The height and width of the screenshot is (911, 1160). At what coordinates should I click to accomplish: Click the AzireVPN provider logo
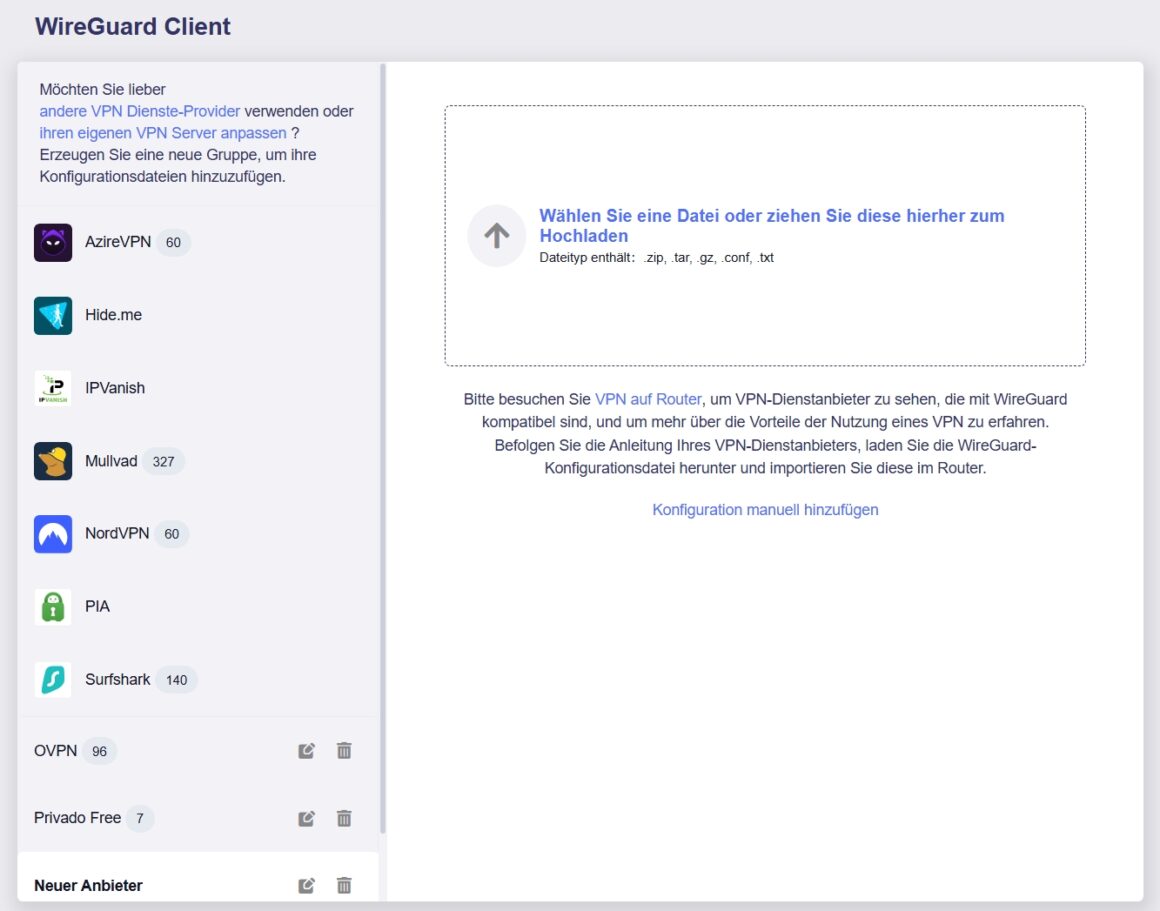point(53,243)
